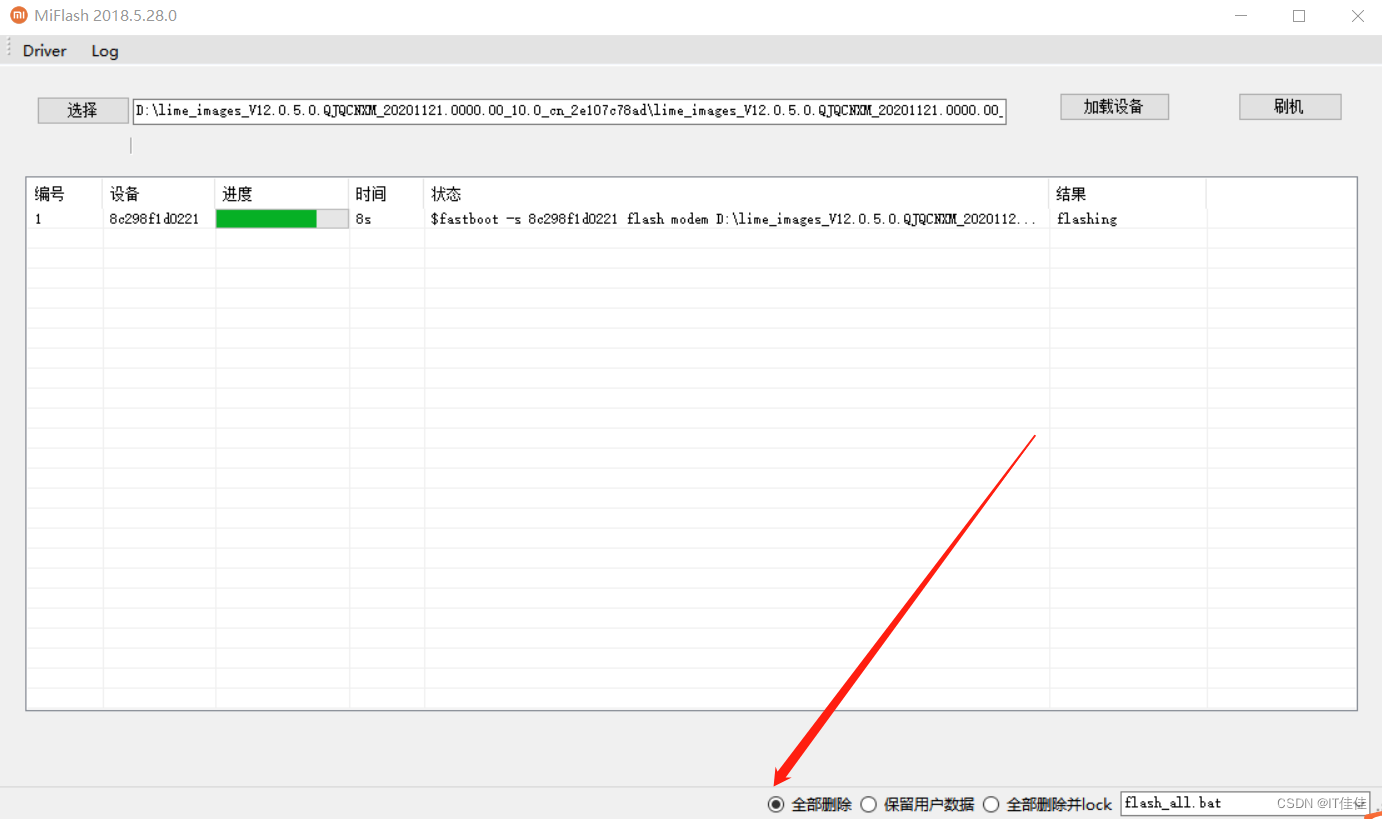
Task: Click the 选择 browse button
Action: (x=83, y=111)
